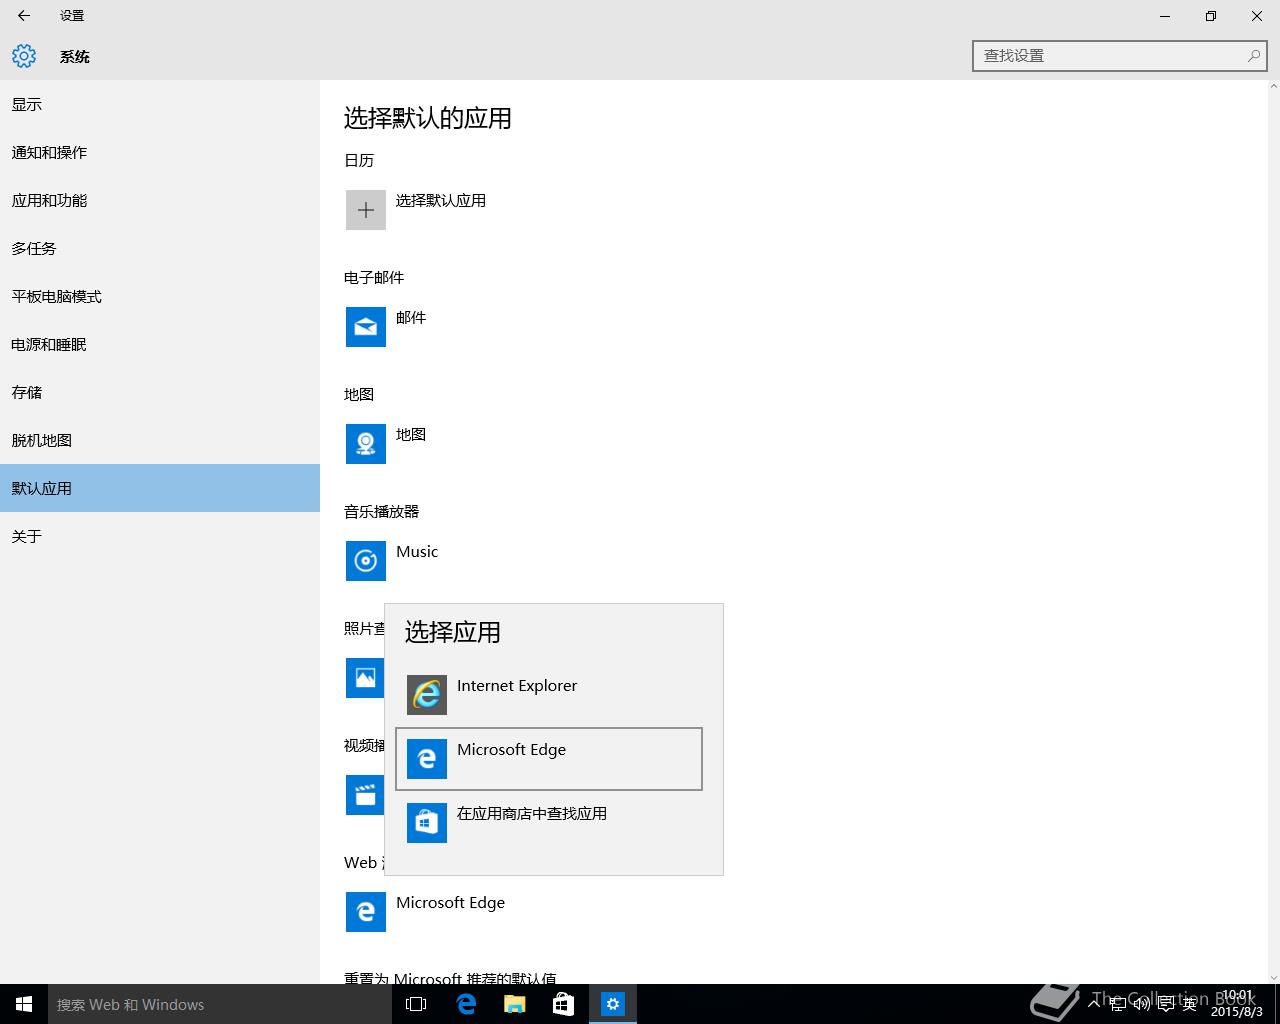1280x1024 pixels.
Task: Select Internet Explorer icon in popup
Action: 427,695
